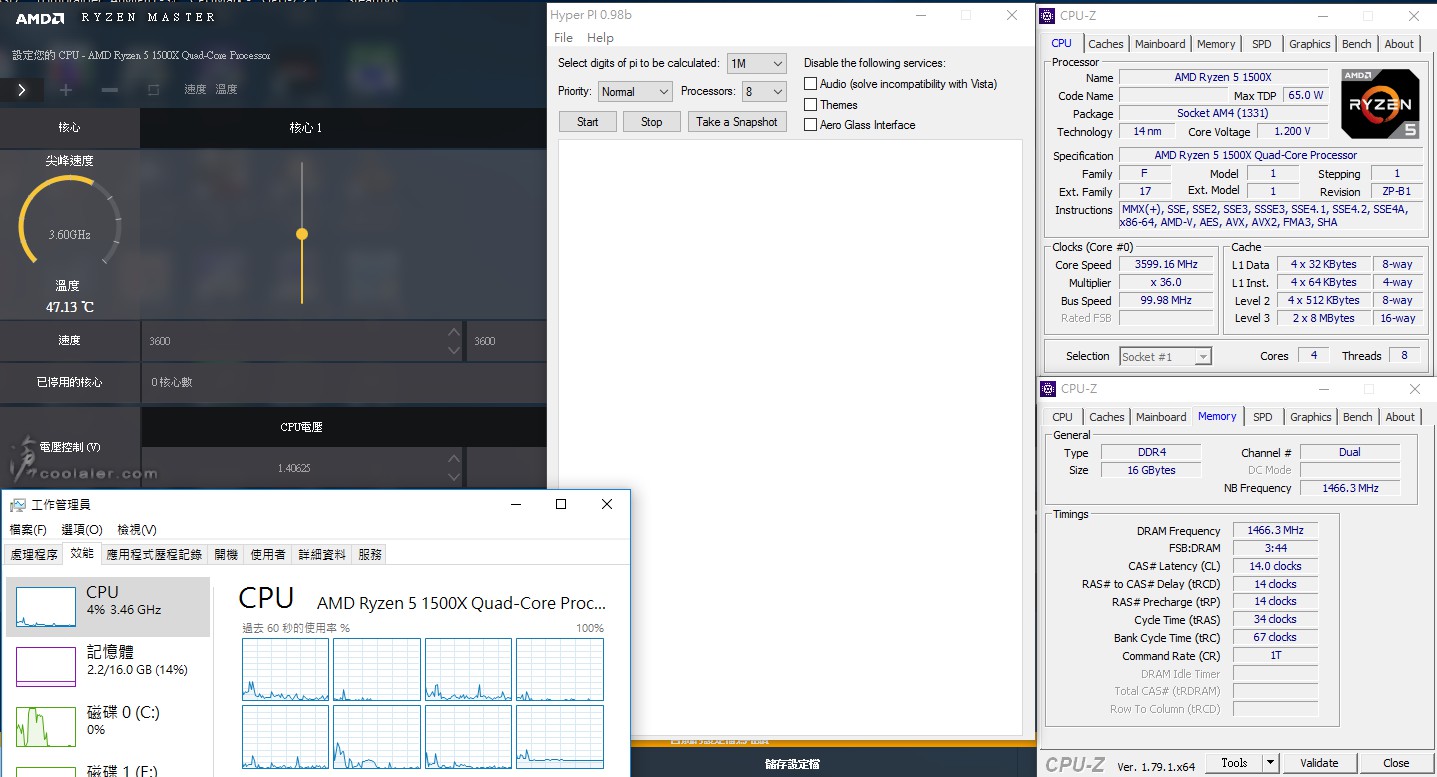This screenshot has width=1437, height=777.
Task: Open Caches tab in upper CPU-Z window
Action: 1106,44
